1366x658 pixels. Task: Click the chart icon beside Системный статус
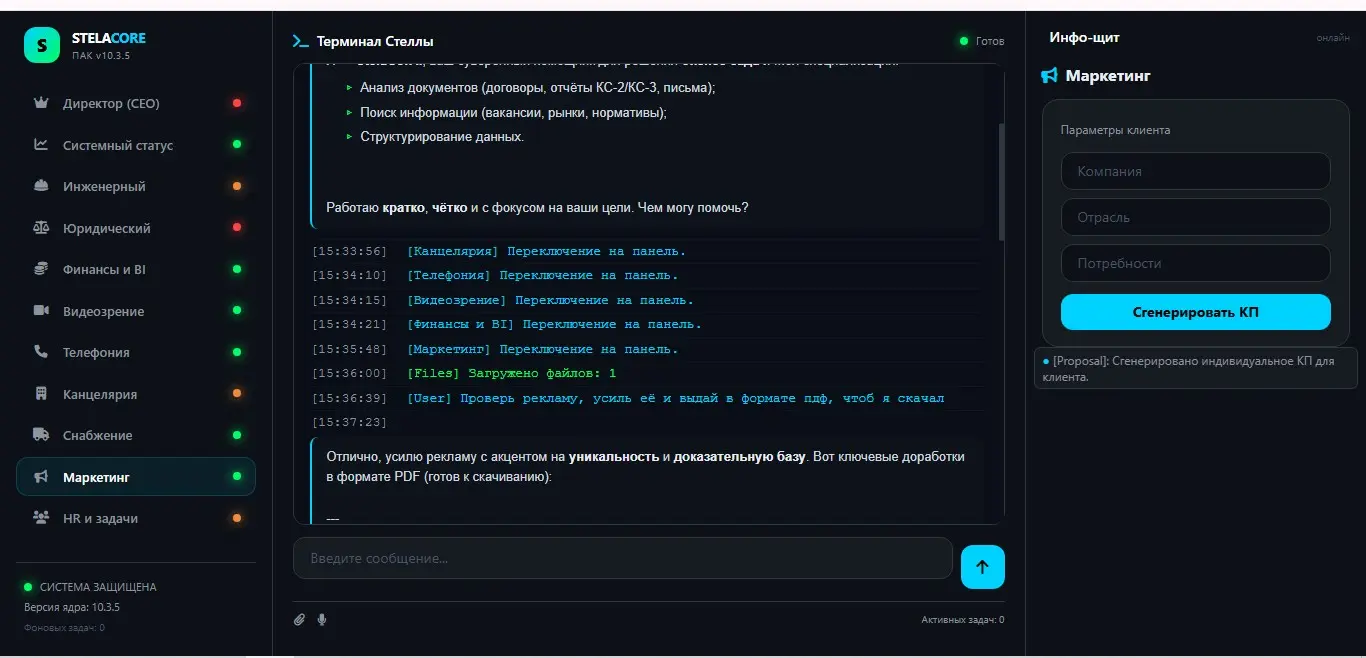click(x=41, y=145)
